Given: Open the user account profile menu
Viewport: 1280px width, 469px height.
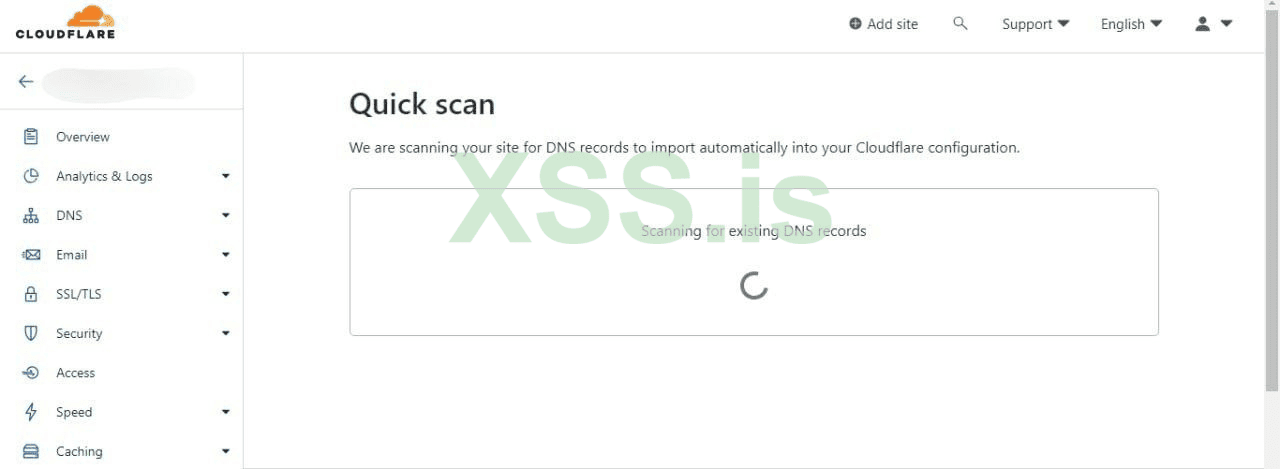Looking at the screenshot, I should click(x=1213, y=23).
